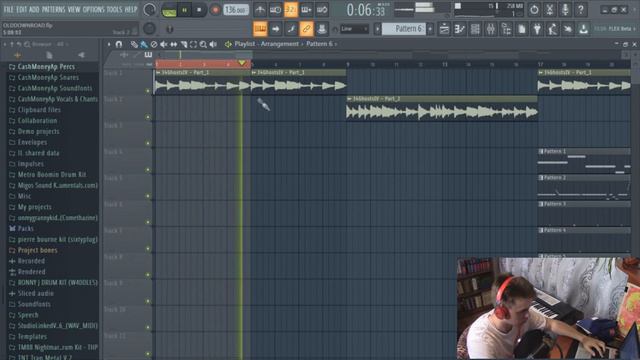Open the Playlist view icon
The width and height of the screenshot is (640, 360).
point(444,29)
